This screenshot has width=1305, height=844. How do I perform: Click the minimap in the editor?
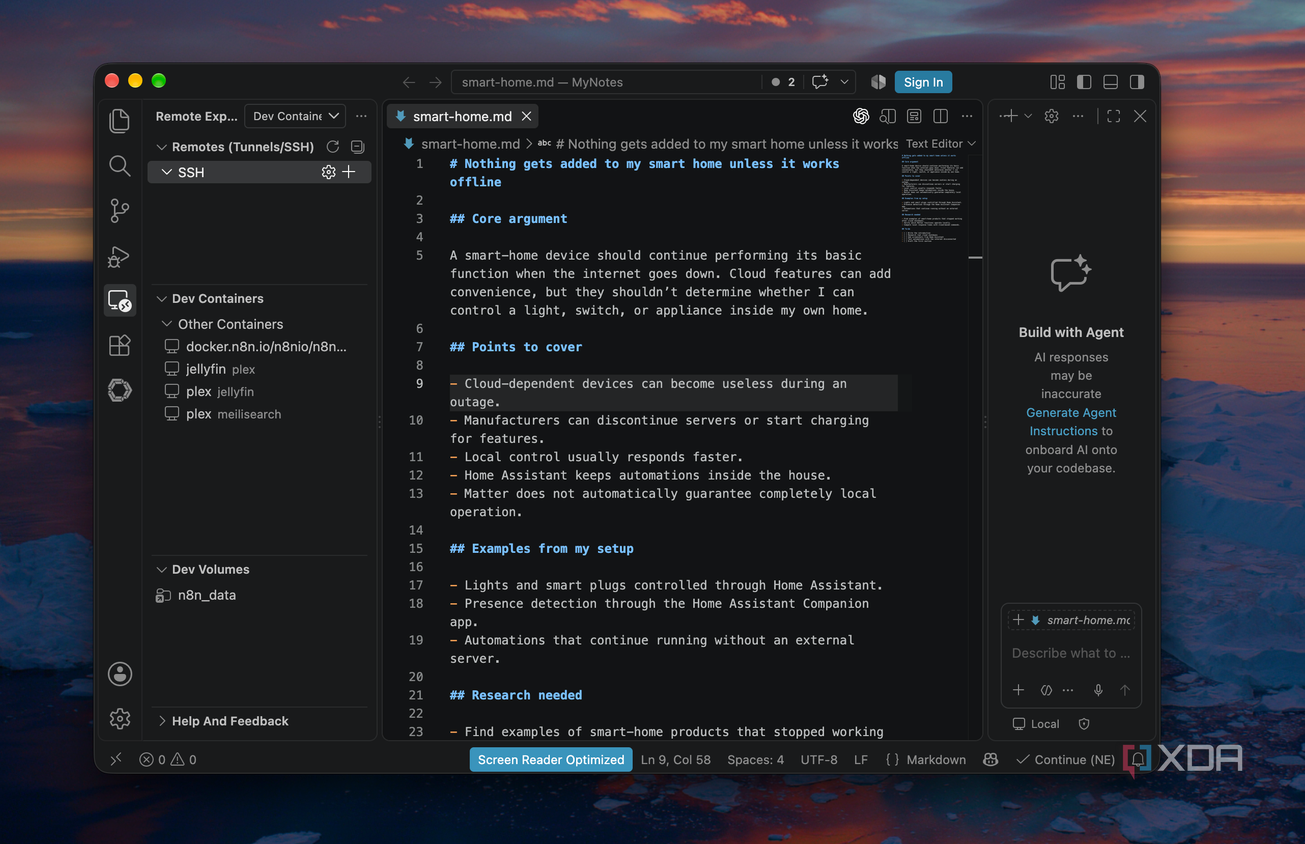click(934, 198)
